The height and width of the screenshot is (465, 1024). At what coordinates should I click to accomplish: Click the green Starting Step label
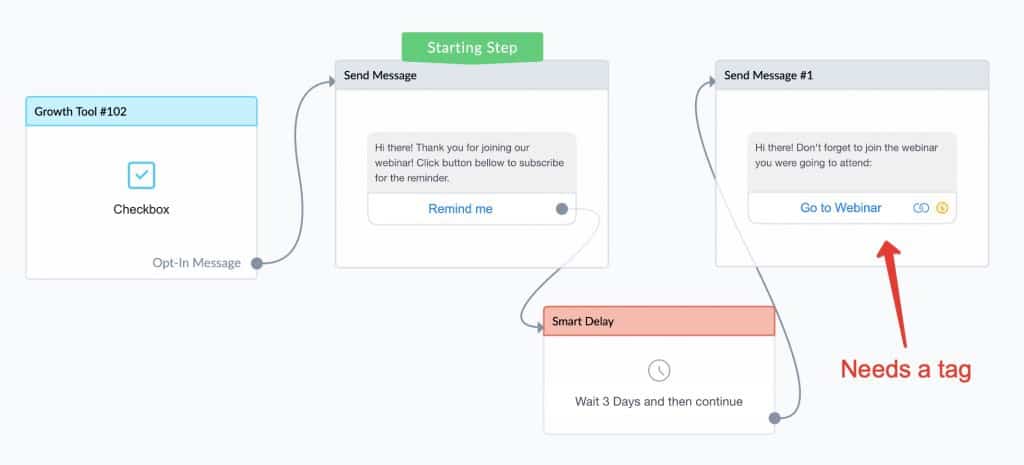pyautogui.click(x=472, y=48)
